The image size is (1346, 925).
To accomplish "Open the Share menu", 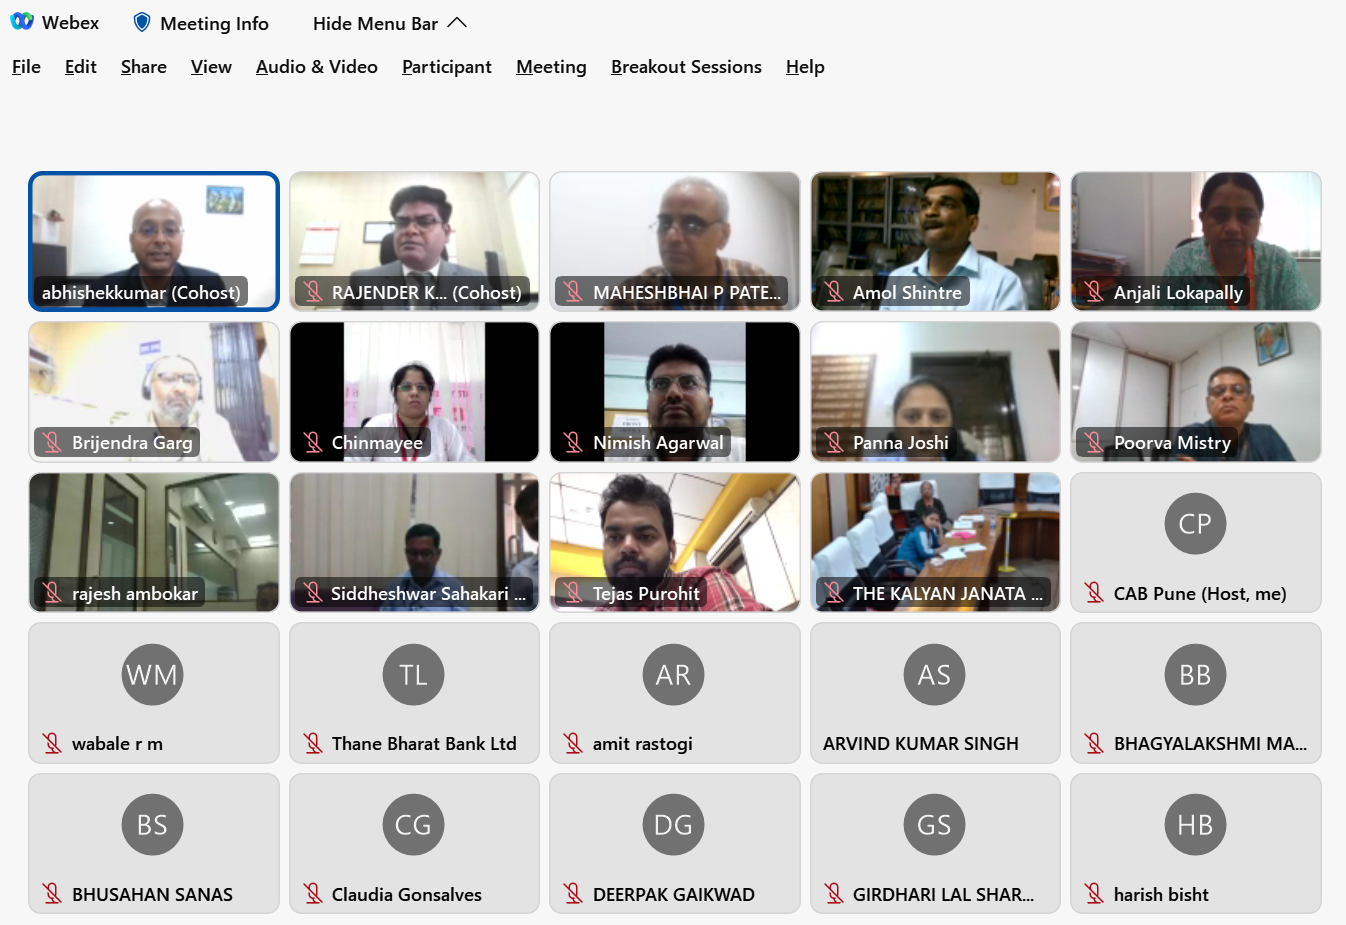I will pos(143,67).
